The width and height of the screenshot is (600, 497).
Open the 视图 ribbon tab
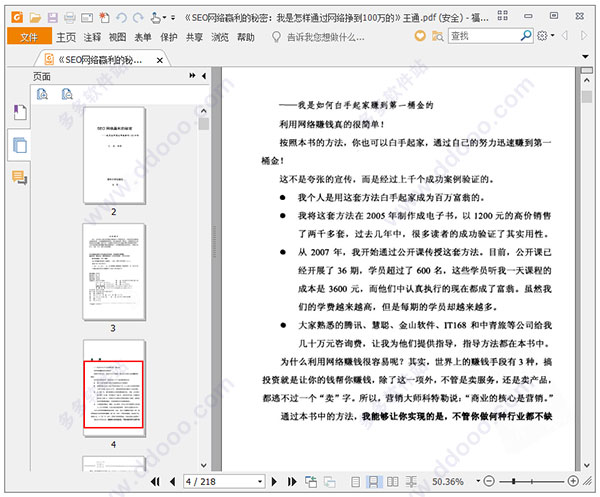[117, 37]
